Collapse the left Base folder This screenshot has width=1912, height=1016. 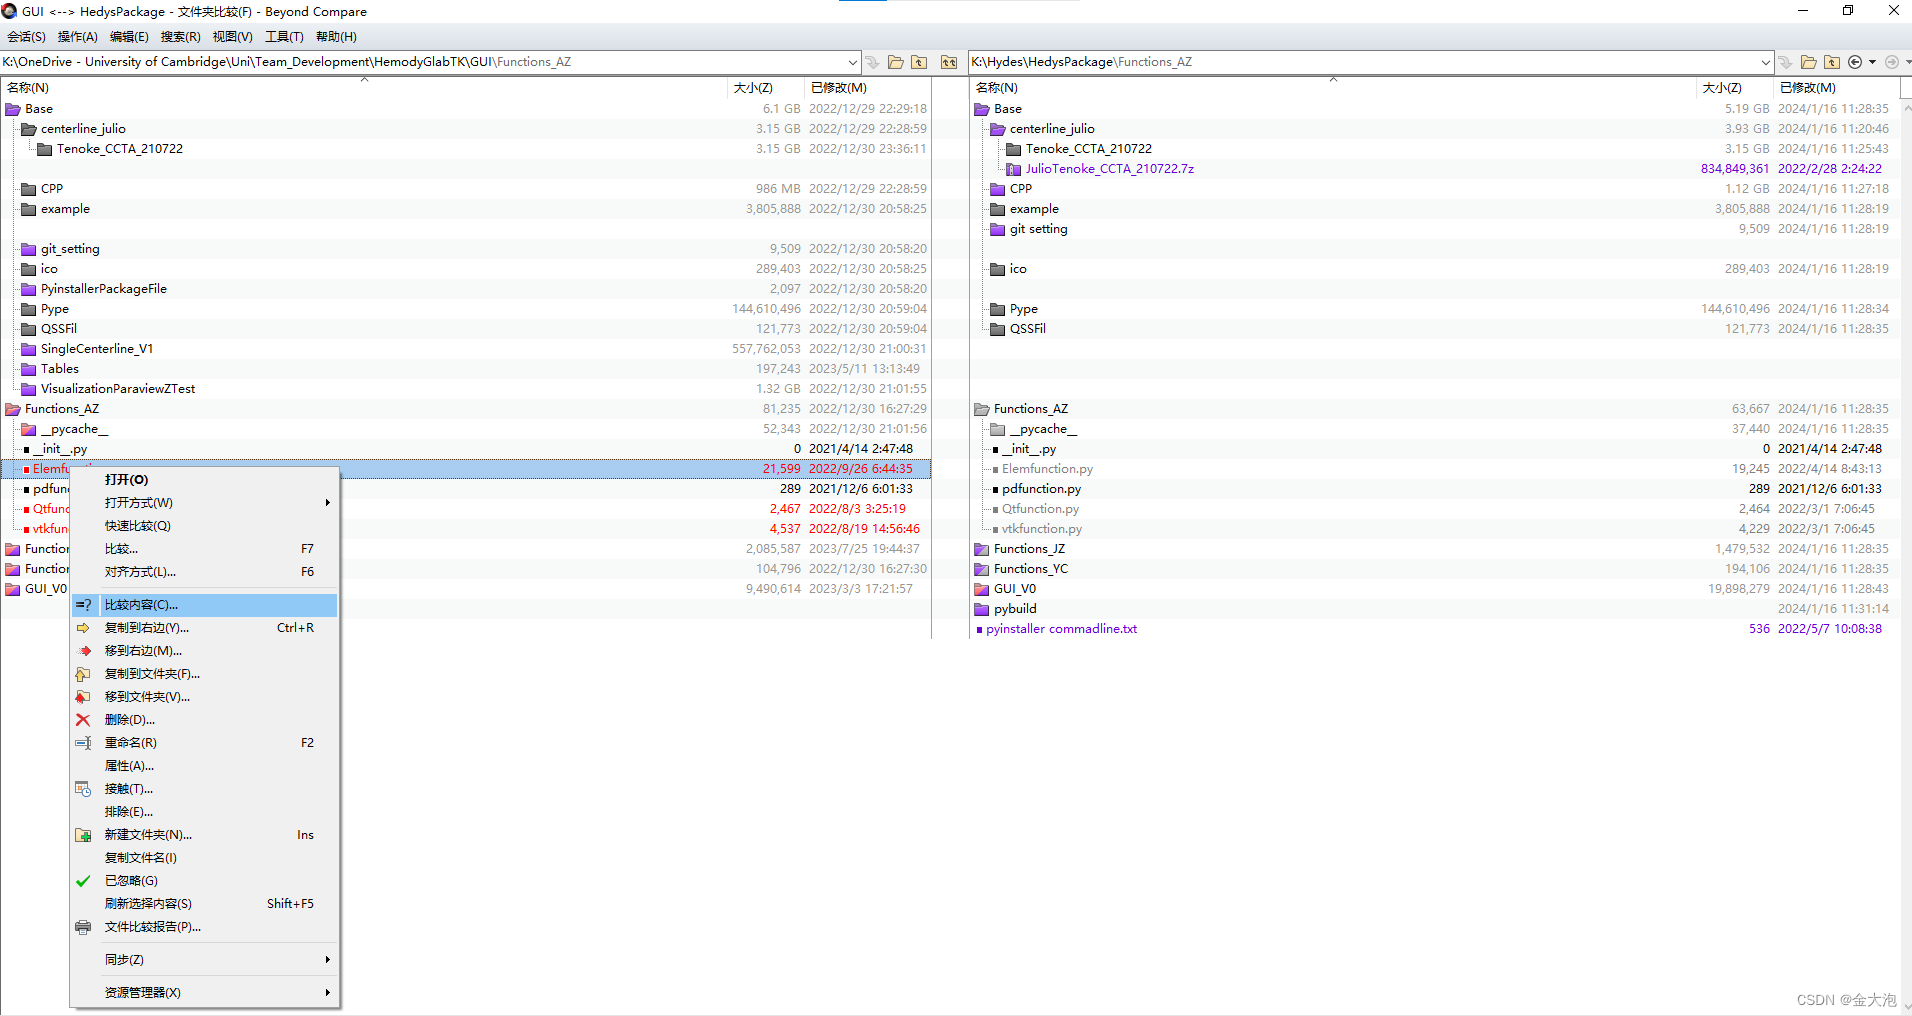pyautogui.click(x=13, y=109)
